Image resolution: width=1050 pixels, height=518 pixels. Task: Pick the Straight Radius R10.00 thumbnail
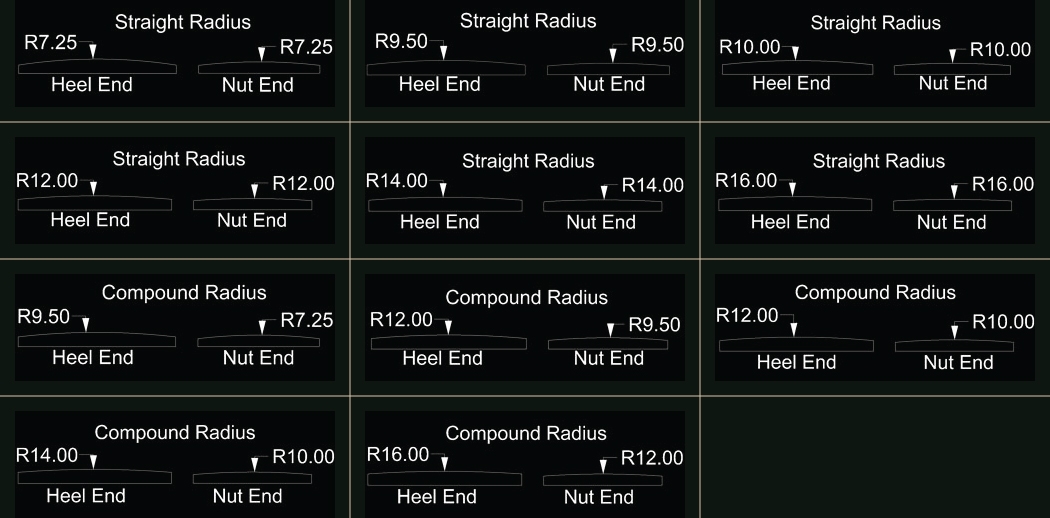coord(875,54)
